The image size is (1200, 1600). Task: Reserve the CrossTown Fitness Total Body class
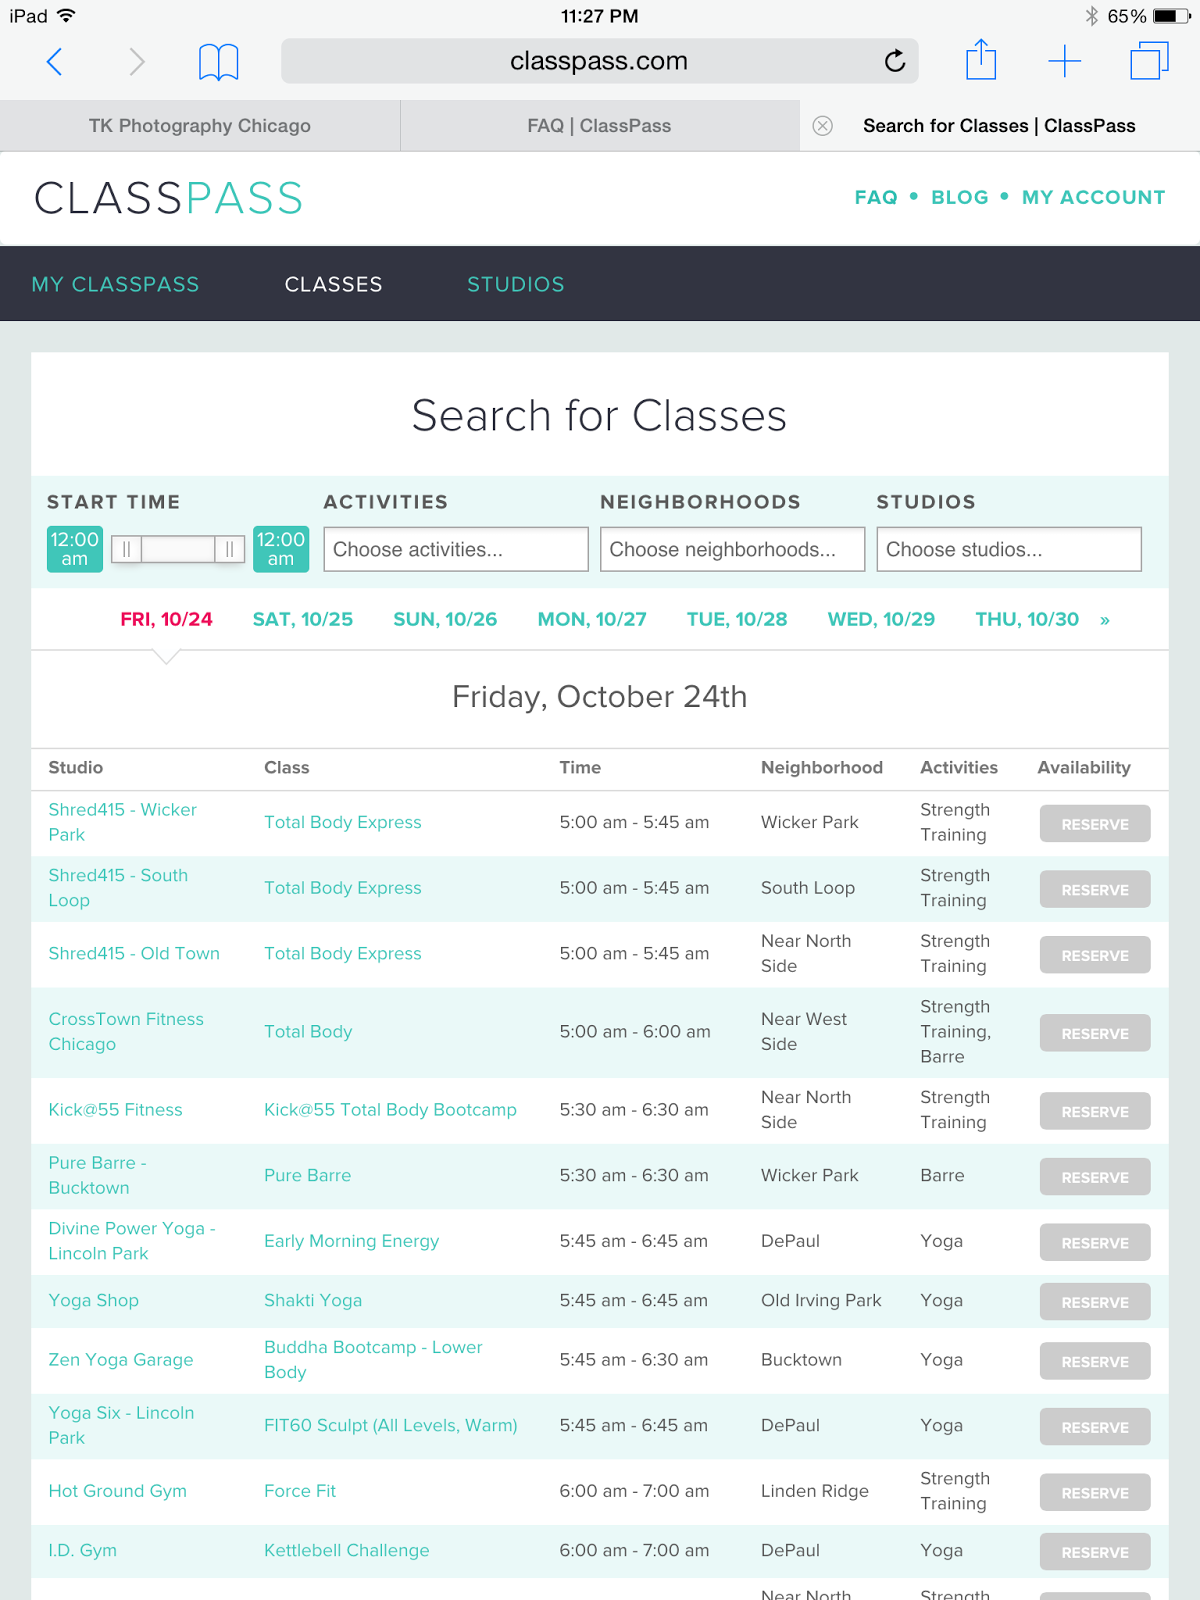1095,1033
